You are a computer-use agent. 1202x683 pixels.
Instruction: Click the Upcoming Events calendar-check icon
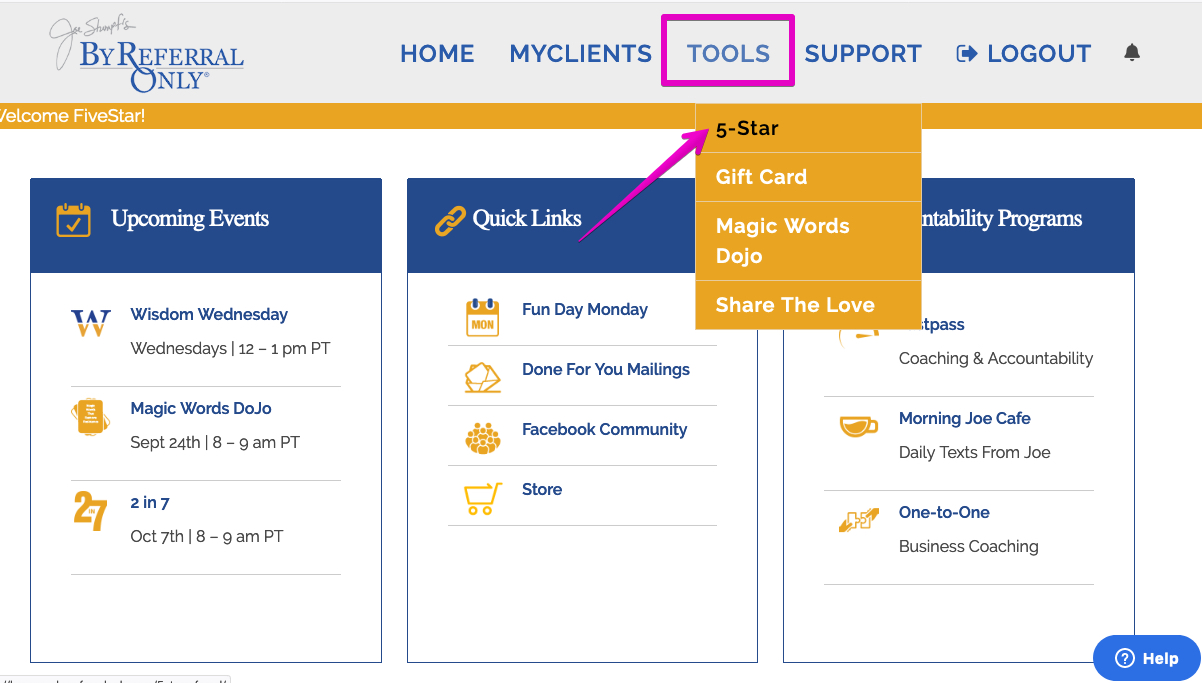coord(73,219)
